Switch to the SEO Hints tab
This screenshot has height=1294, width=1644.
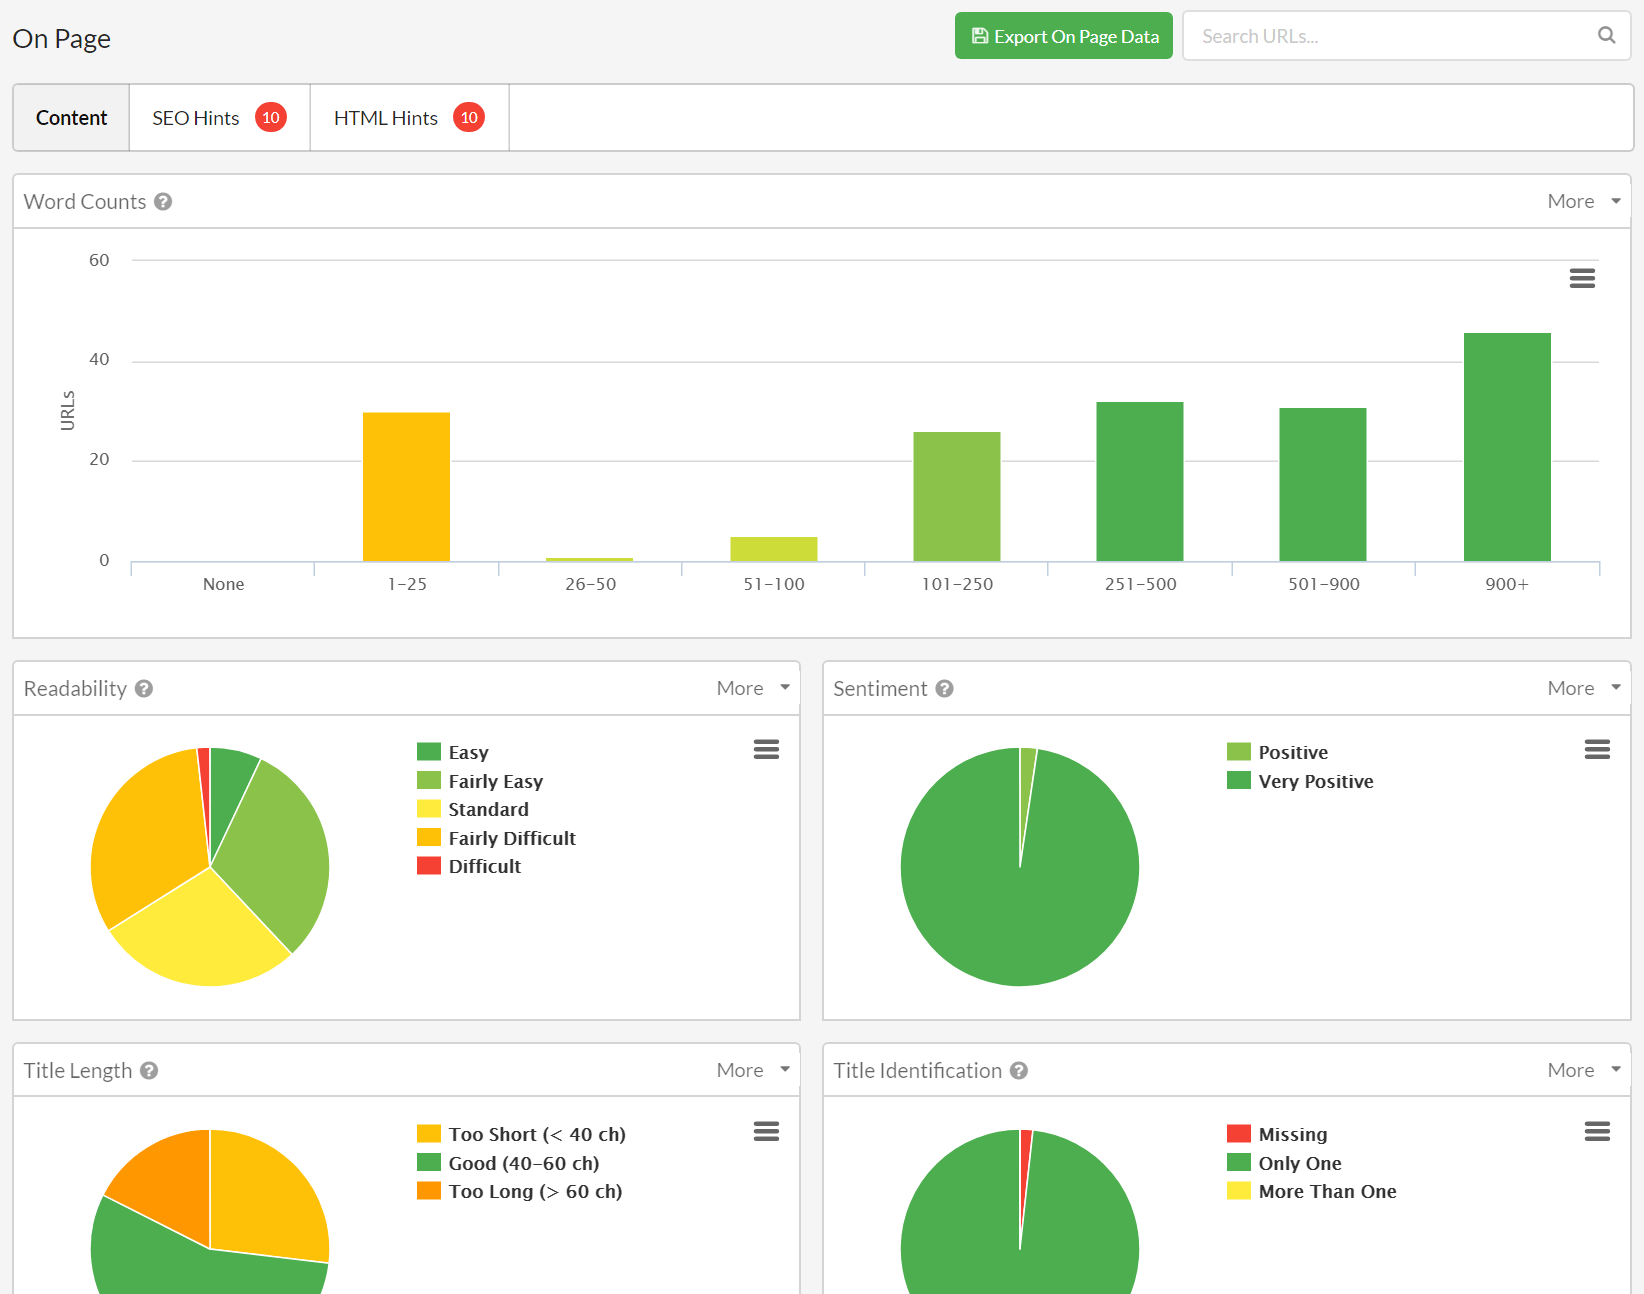click(220, 118)
